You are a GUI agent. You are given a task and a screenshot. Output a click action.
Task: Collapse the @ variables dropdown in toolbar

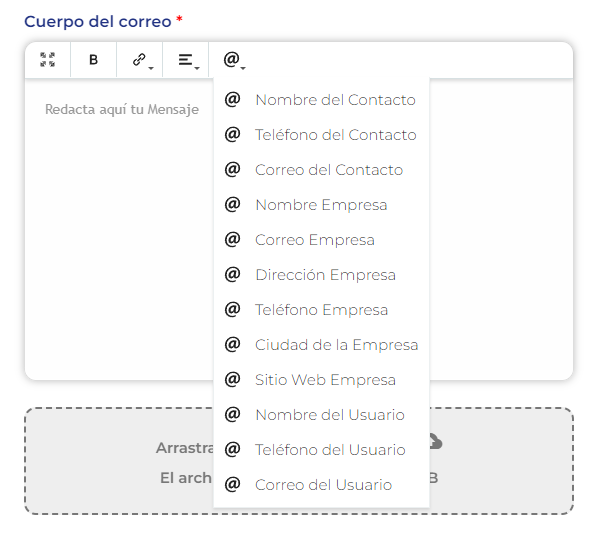232,60
